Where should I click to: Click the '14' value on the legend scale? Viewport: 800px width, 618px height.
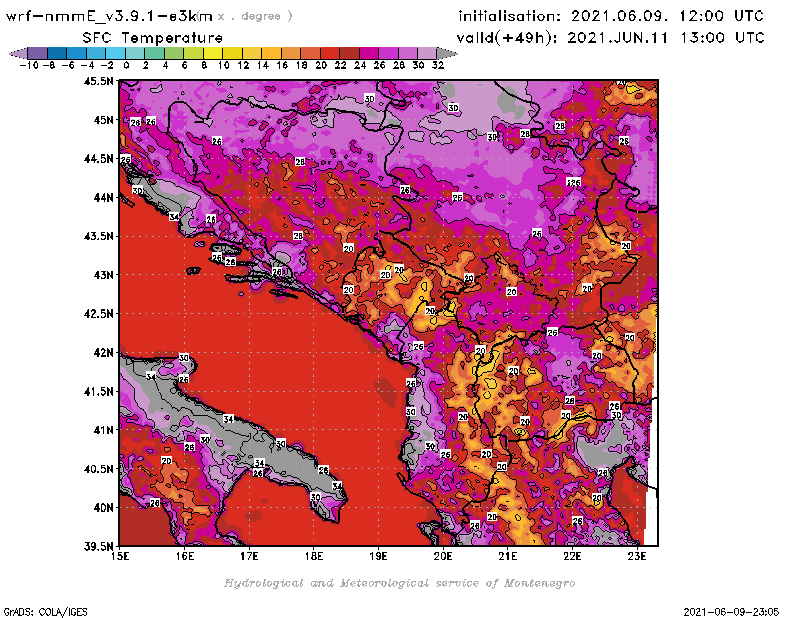point(263,65)
